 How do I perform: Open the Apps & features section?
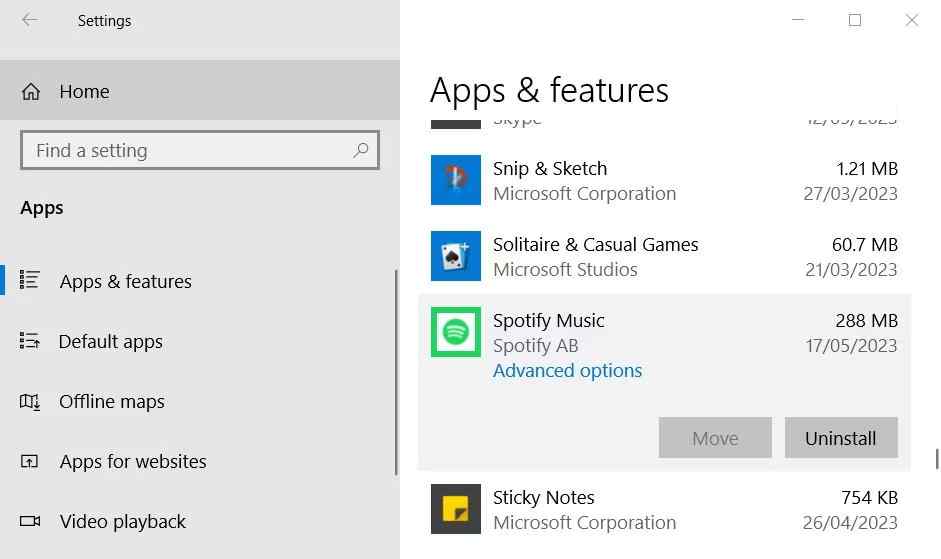[x=125, y=282]
